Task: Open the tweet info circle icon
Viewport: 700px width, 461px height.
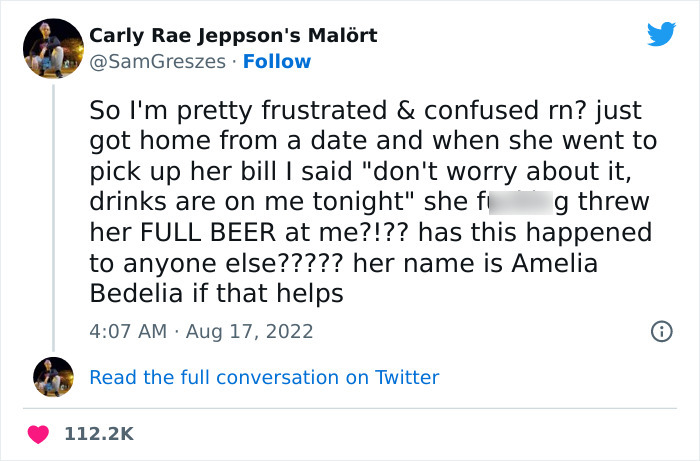Action: pos(660,330)
